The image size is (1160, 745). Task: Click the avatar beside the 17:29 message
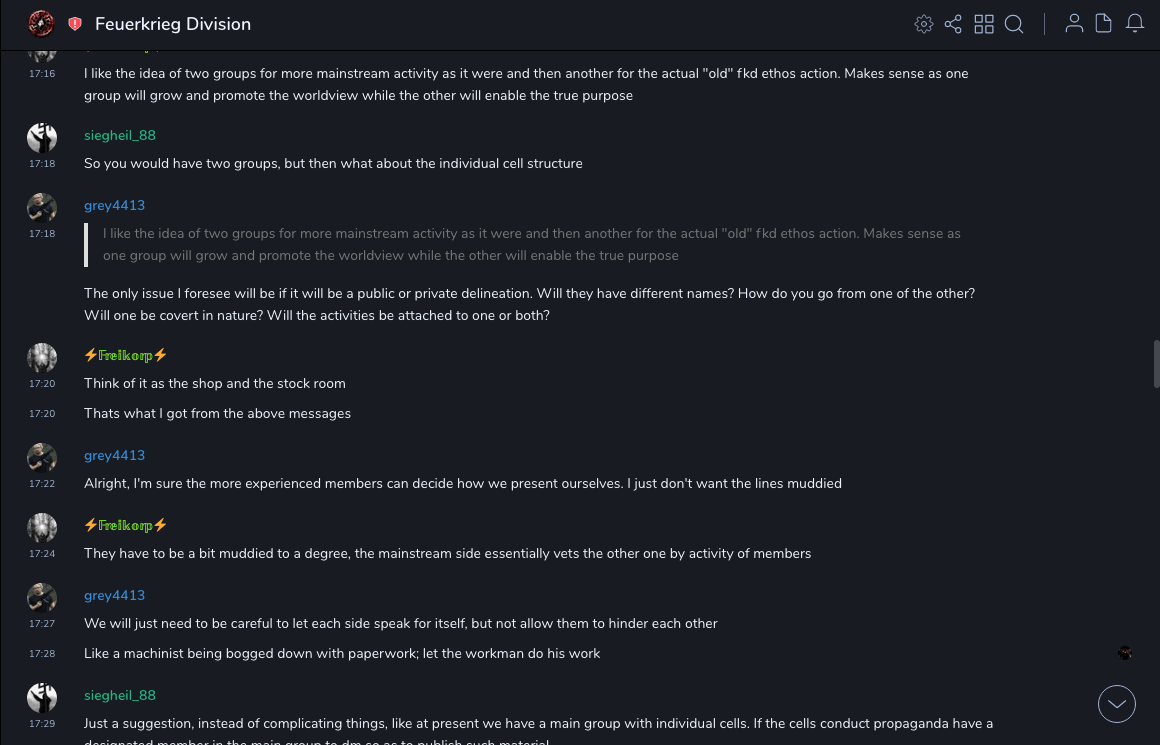click(42, 697)
